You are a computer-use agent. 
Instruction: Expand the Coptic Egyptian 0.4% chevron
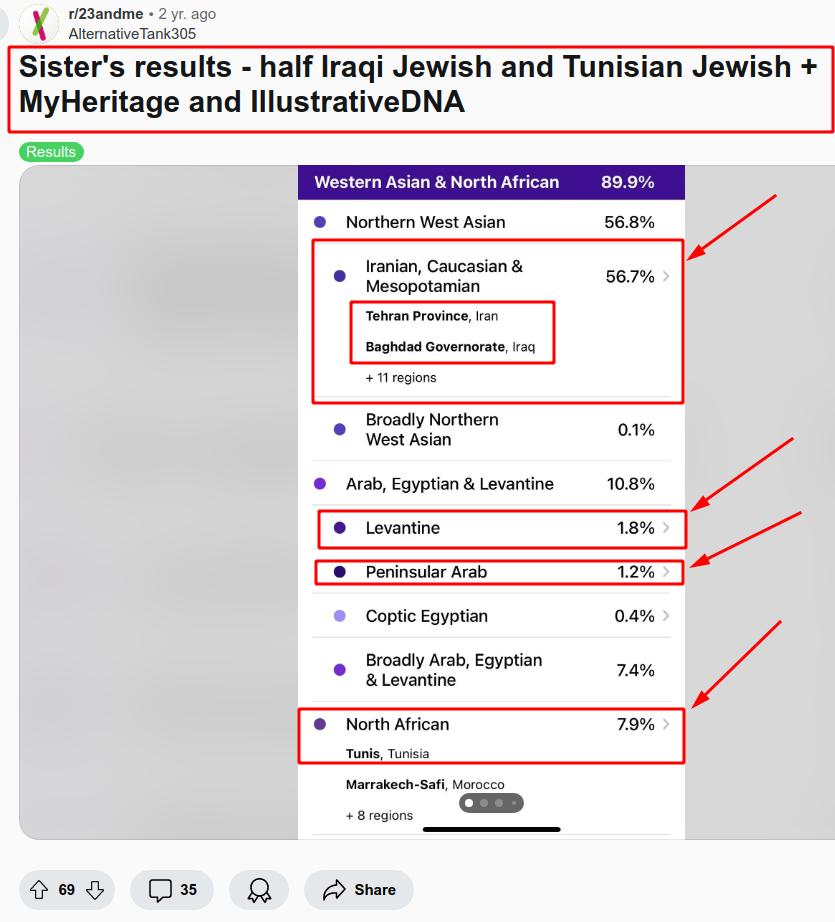(666, 616)
